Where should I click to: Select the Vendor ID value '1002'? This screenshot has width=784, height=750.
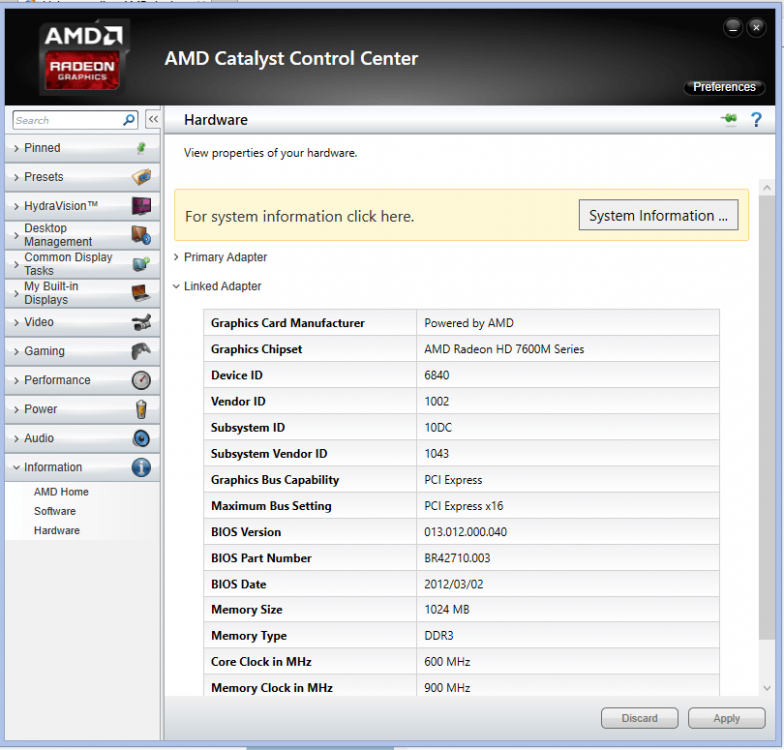(x=436, y=401)
